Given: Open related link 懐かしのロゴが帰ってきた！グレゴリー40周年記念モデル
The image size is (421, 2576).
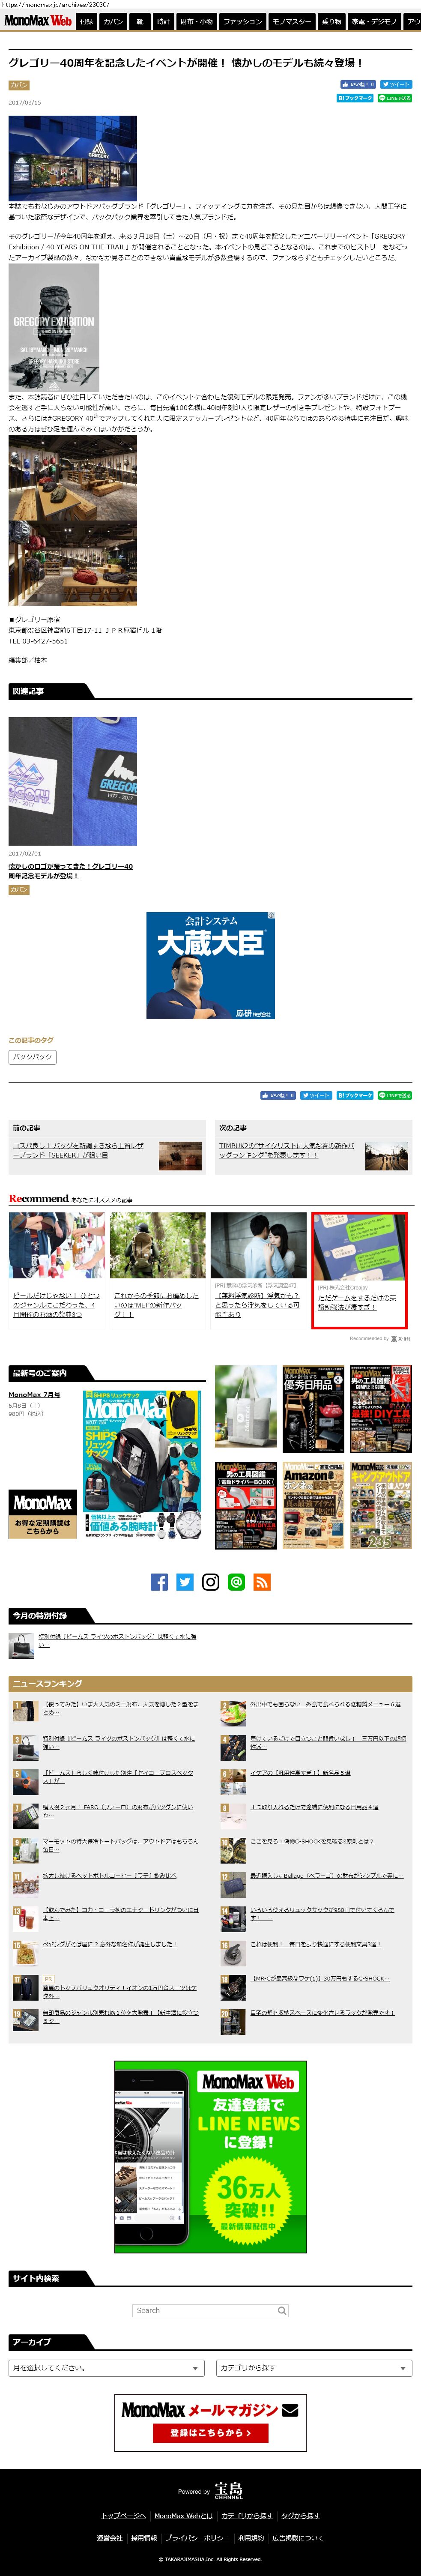Looking at the screenshot, I should 71,871.
